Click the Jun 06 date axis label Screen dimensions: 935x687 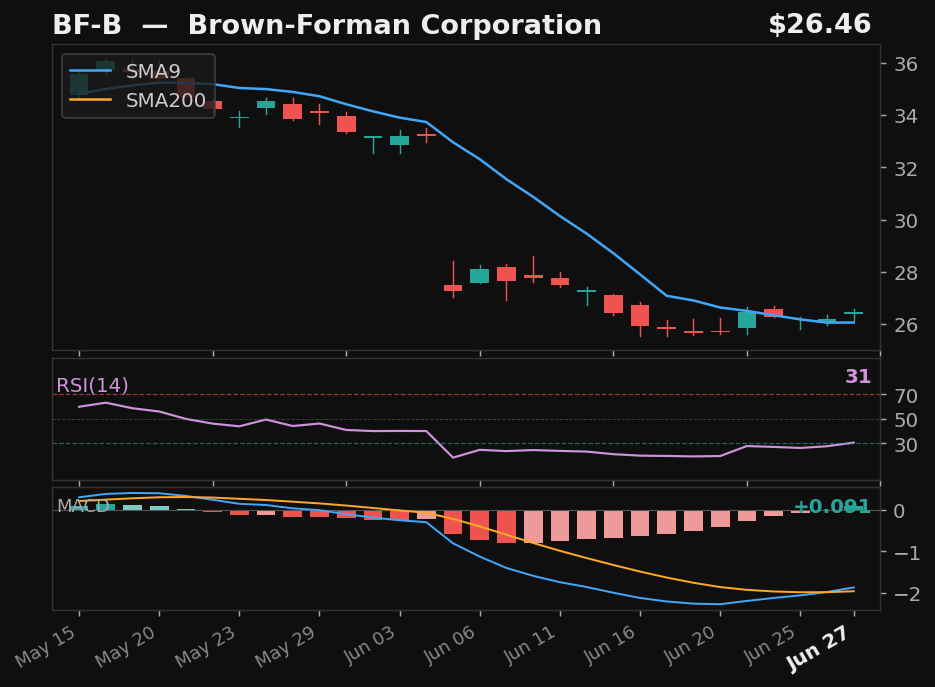point(448,645)
